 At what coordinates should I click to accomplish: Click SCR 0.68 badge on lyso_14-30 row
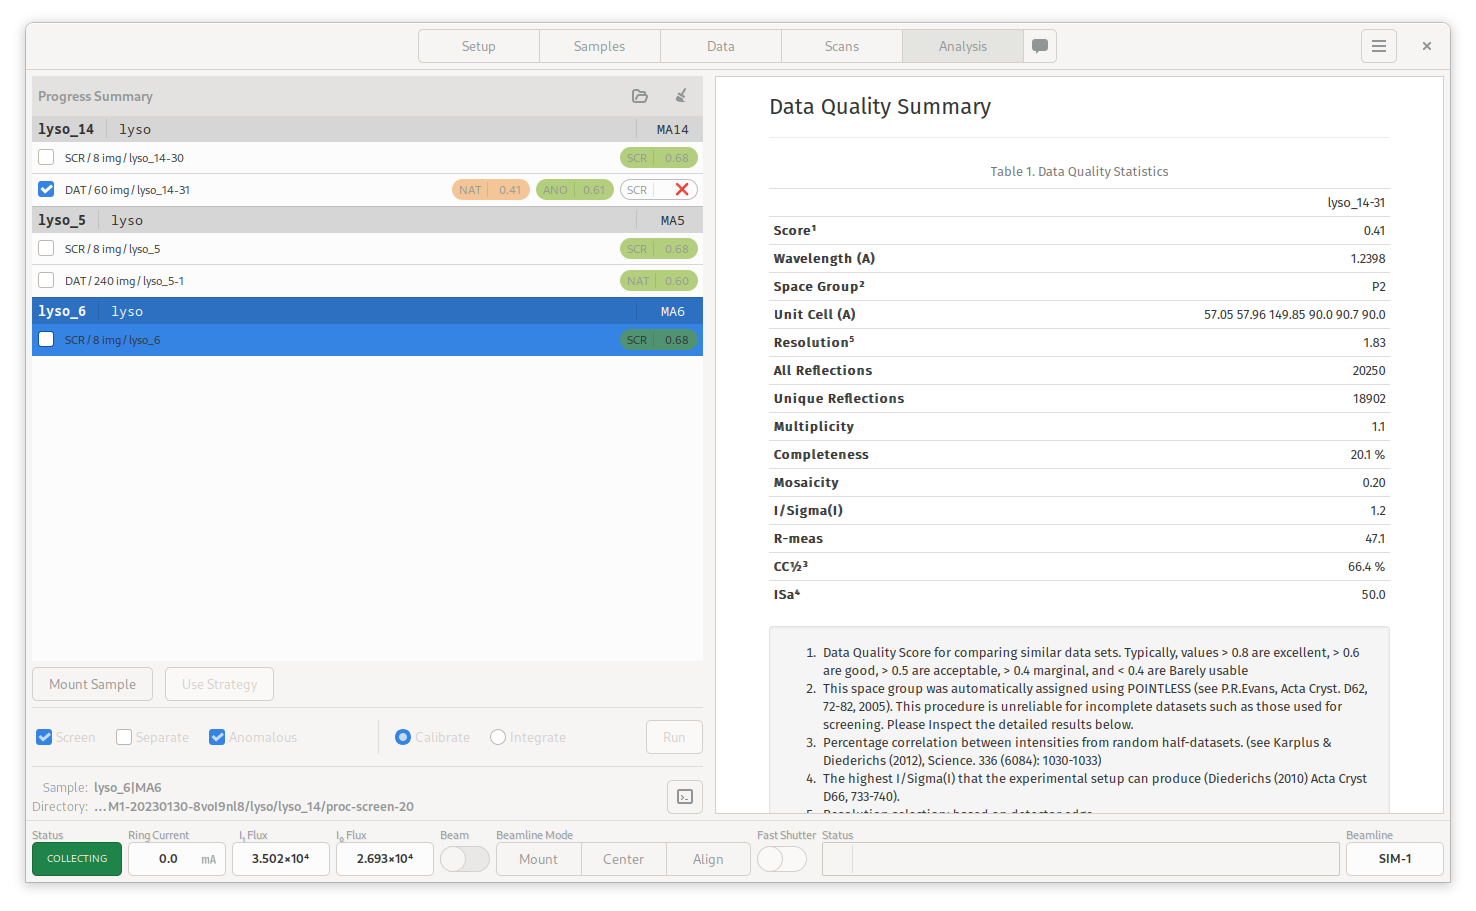(658, 158)
